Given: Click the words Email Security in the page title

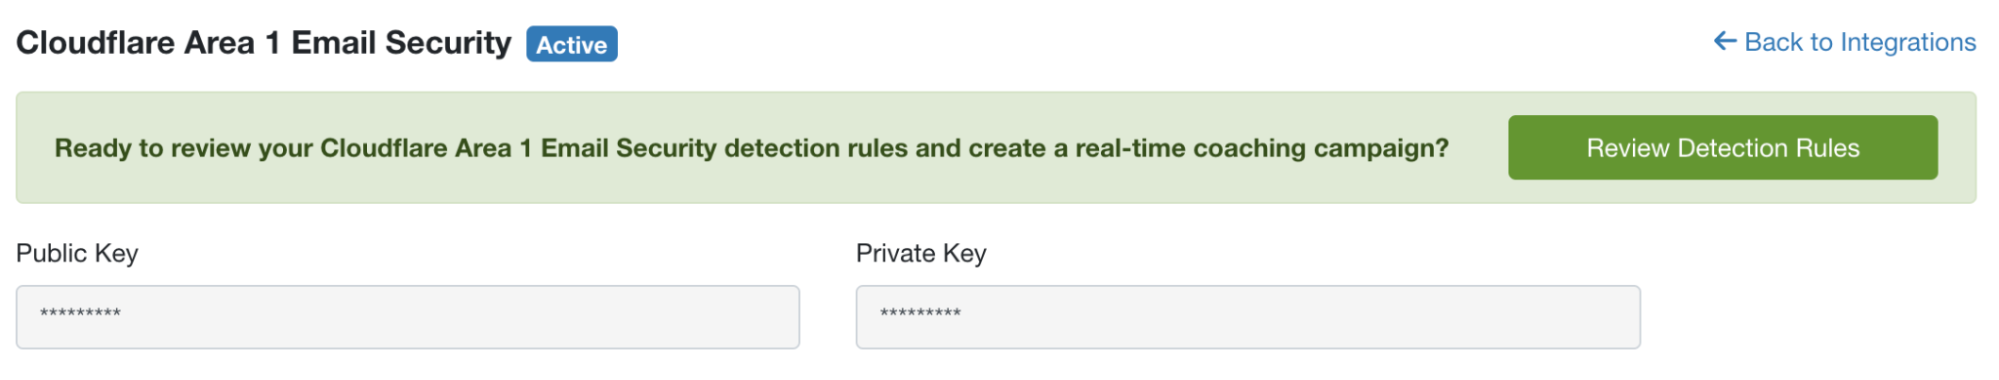Looking at the screenshot, I should click(401, 43).
